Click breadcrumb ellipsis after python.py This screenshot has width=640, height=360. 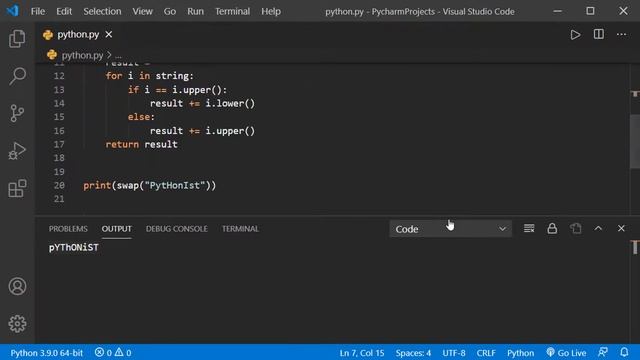click(118, 56)
